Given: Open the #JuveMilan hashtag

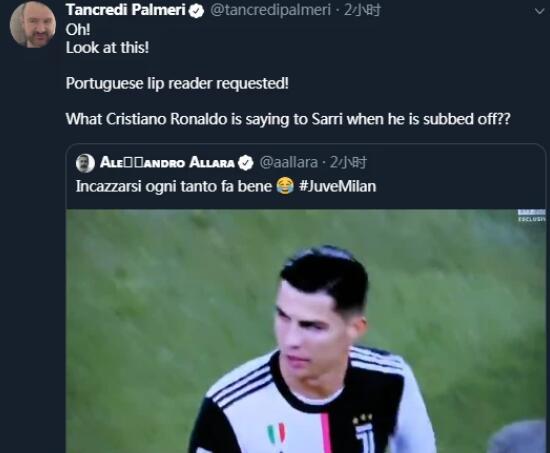Looking at the screenshot, I should (337, 186).
